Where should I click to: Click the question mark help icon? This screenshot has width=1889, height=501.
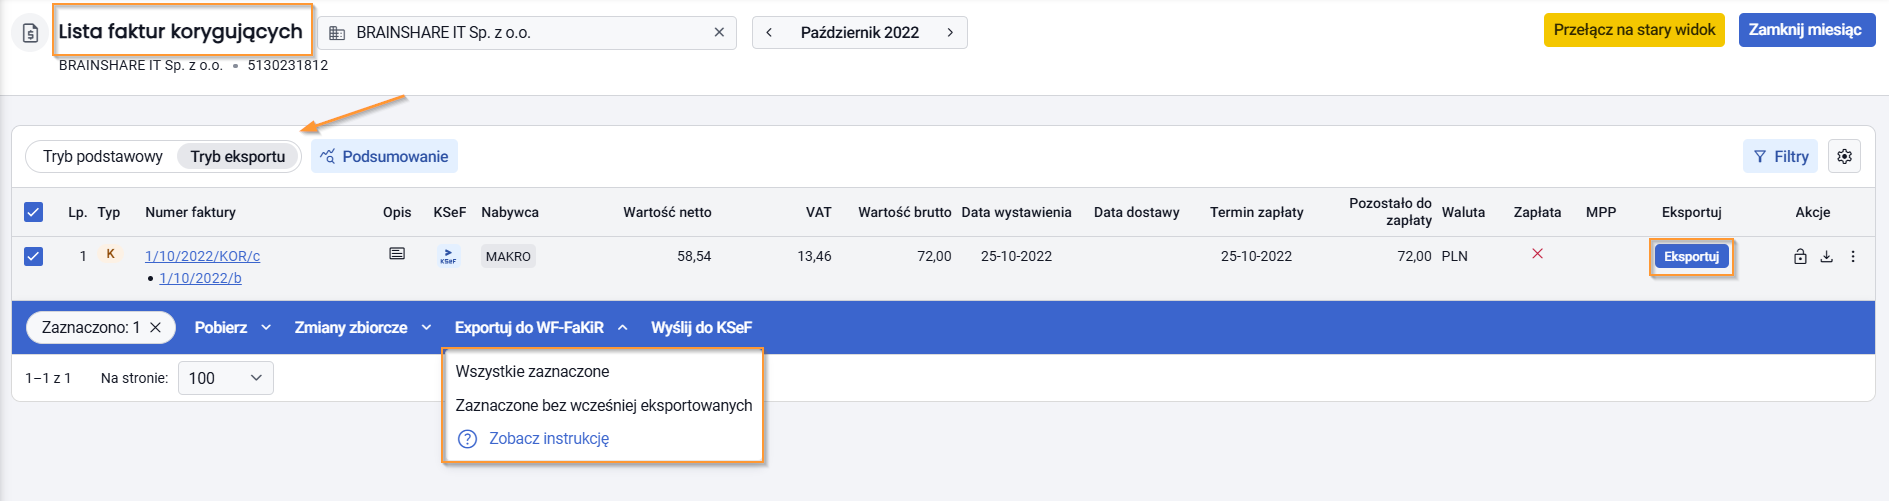pos(467,439)
